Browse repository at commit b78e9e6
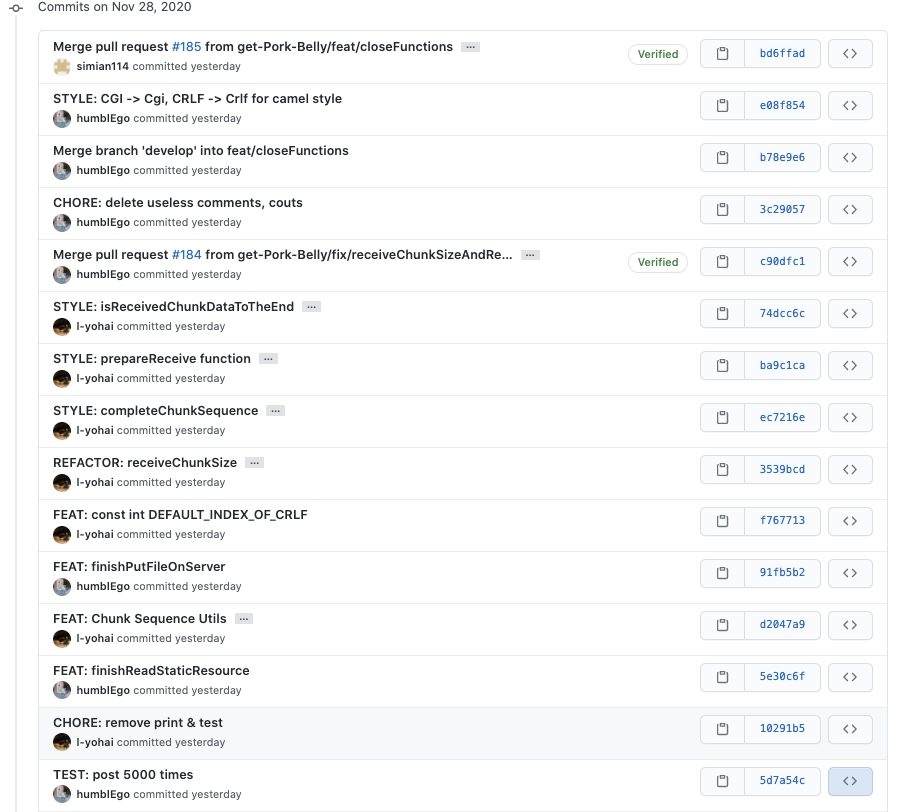This screenshot has height=812, width=899. tap(850, 158)
